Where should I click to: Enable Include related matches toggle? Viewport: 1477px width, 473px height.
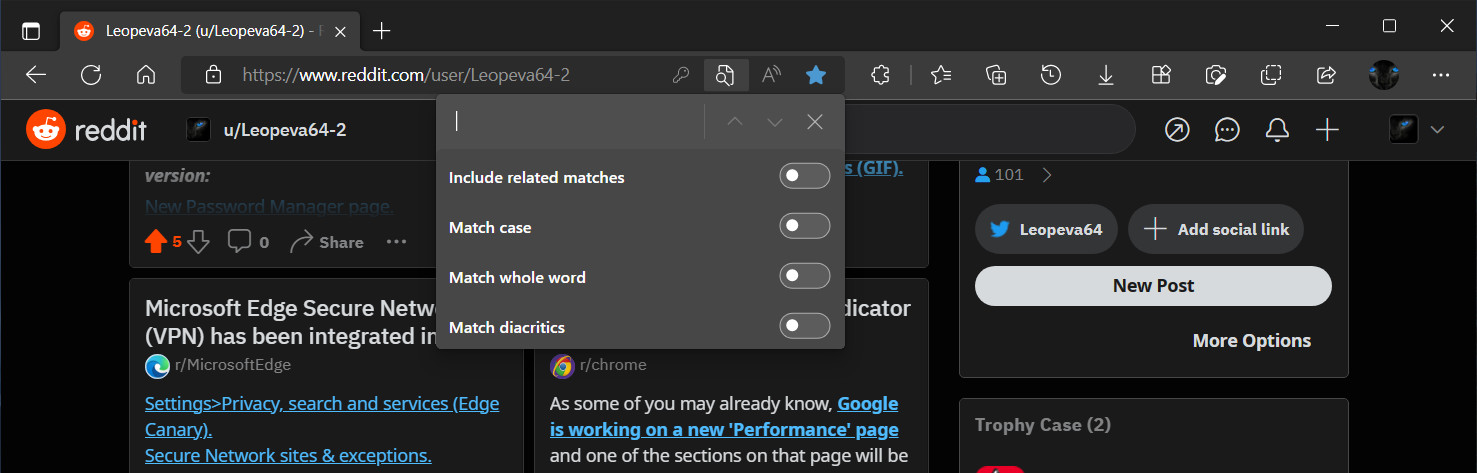coord(804,177)
